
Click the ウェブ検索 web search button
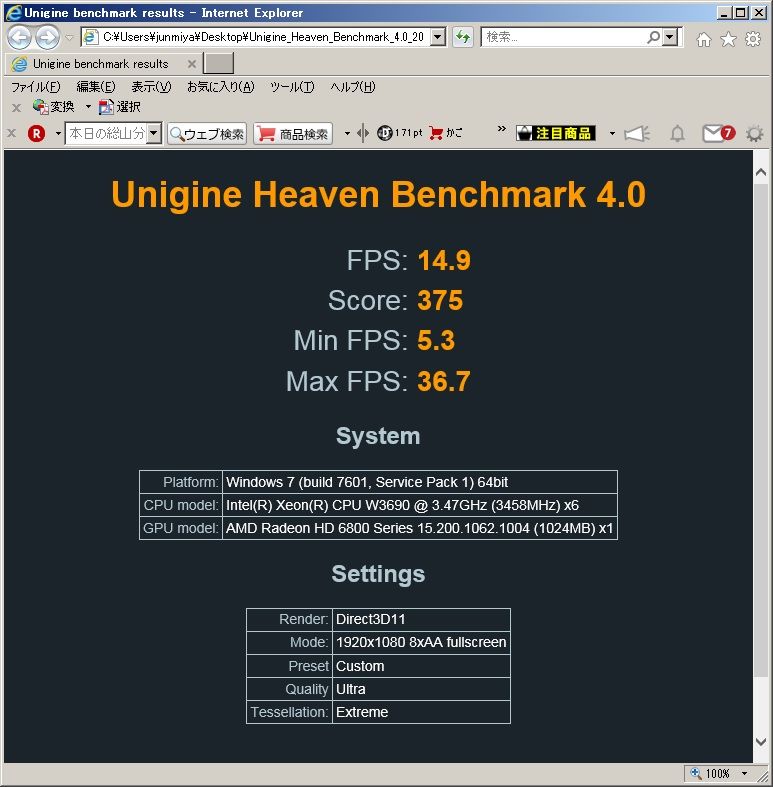coord(207,134)
